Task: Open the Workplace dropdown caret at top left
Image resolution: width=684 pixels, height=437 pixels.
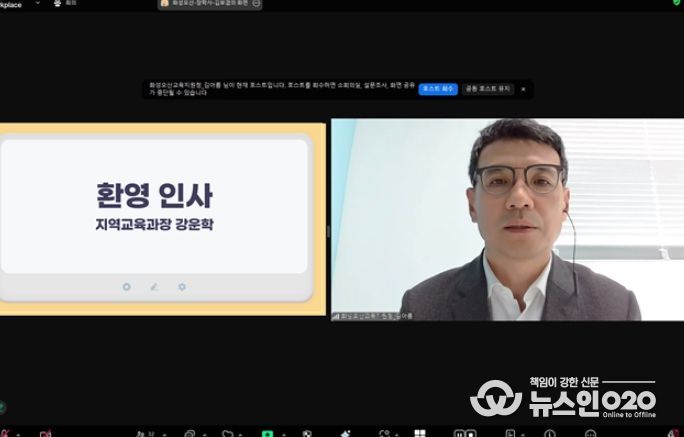Action: 38,3
